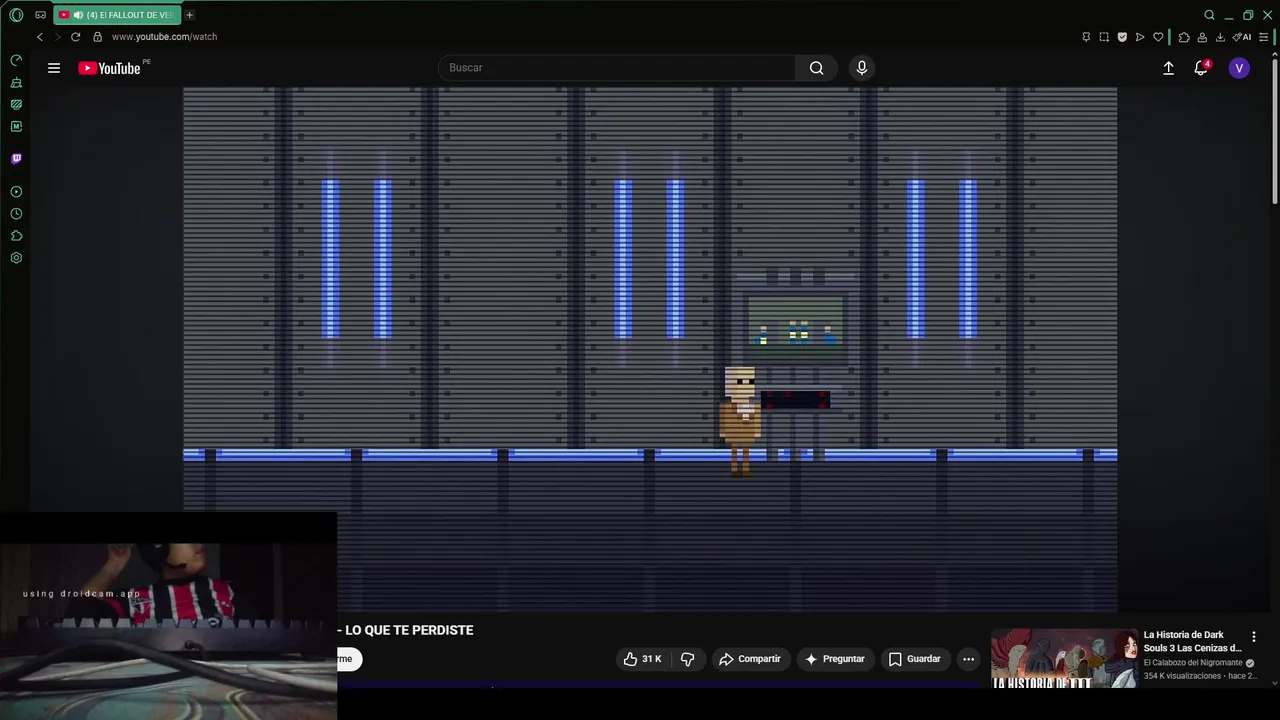The height and width of the screenshot is (720, 1280).
Task: Open GX Control speedometer in sidebar
Action: pos(16,60)
